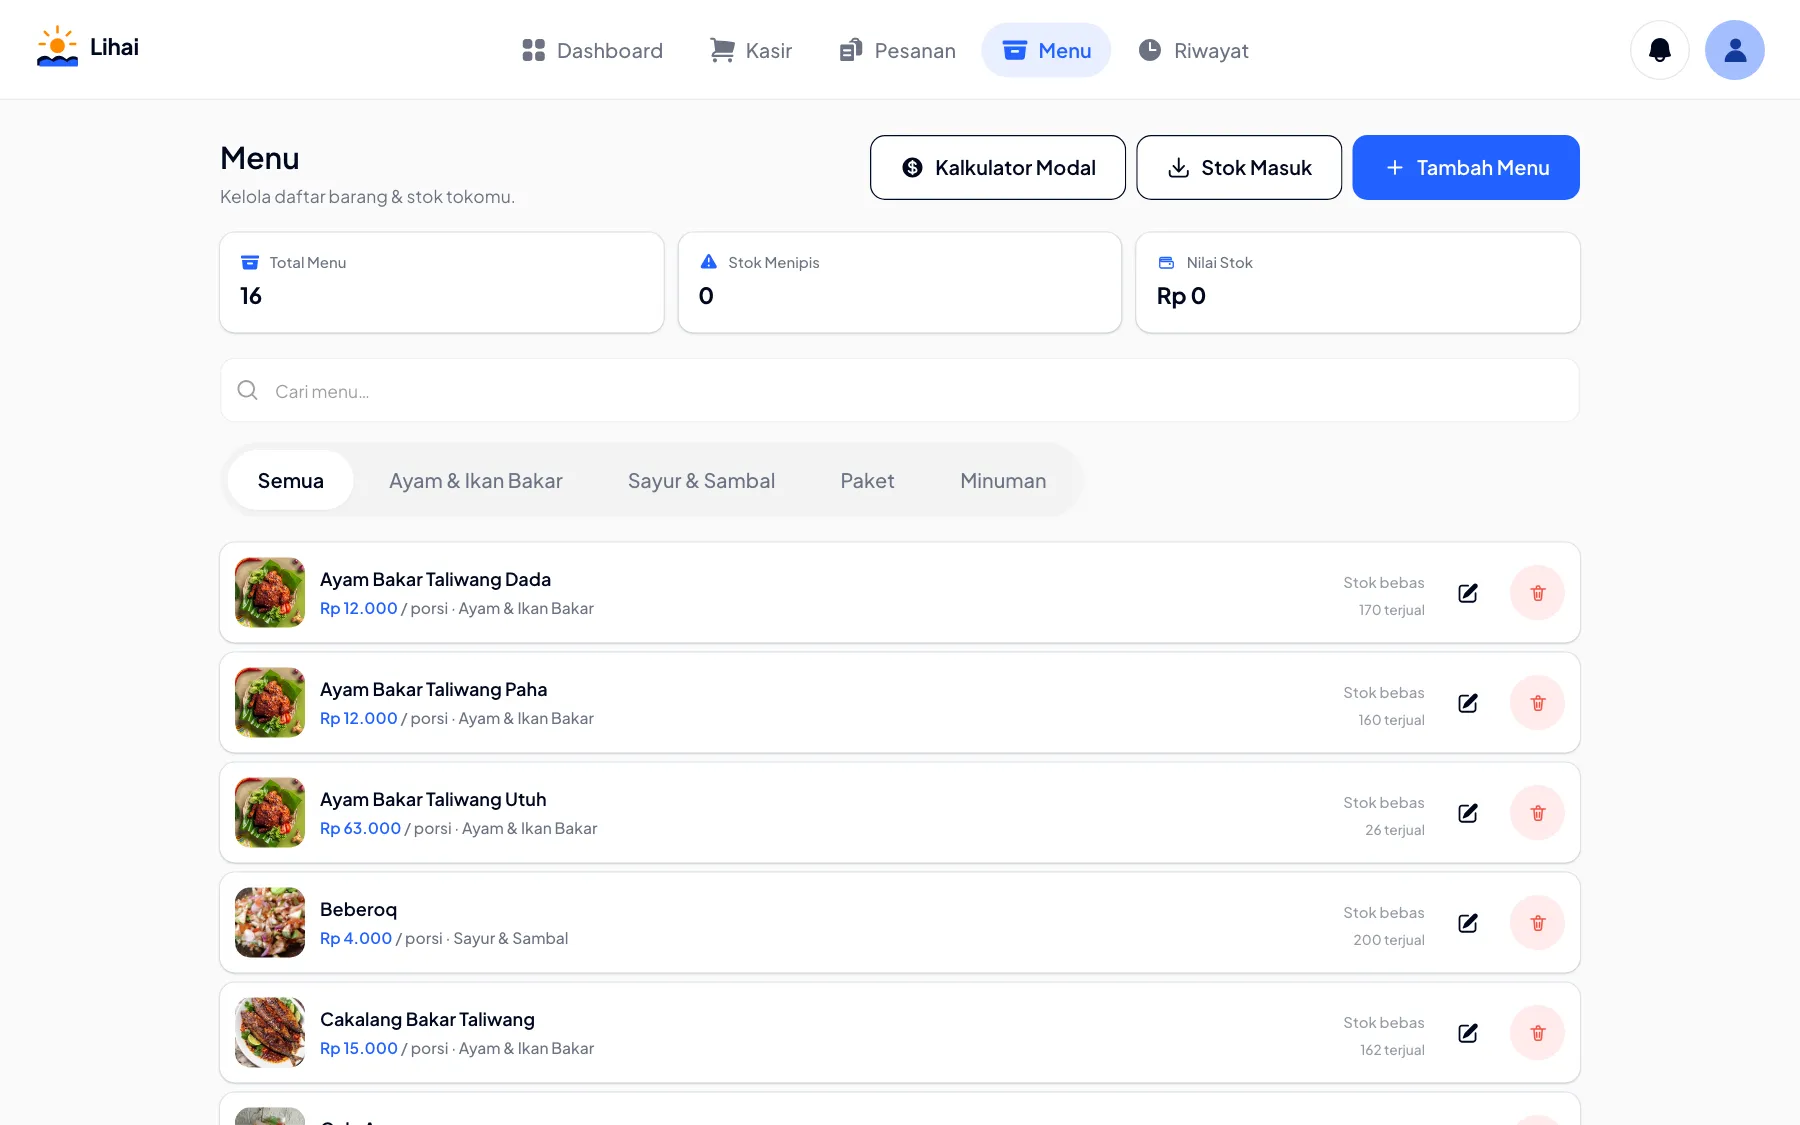Open Cakalang Bakar Taliwang thumbnail
Viewport: 1800px width, 1125px height.
tap(270, 1032)
